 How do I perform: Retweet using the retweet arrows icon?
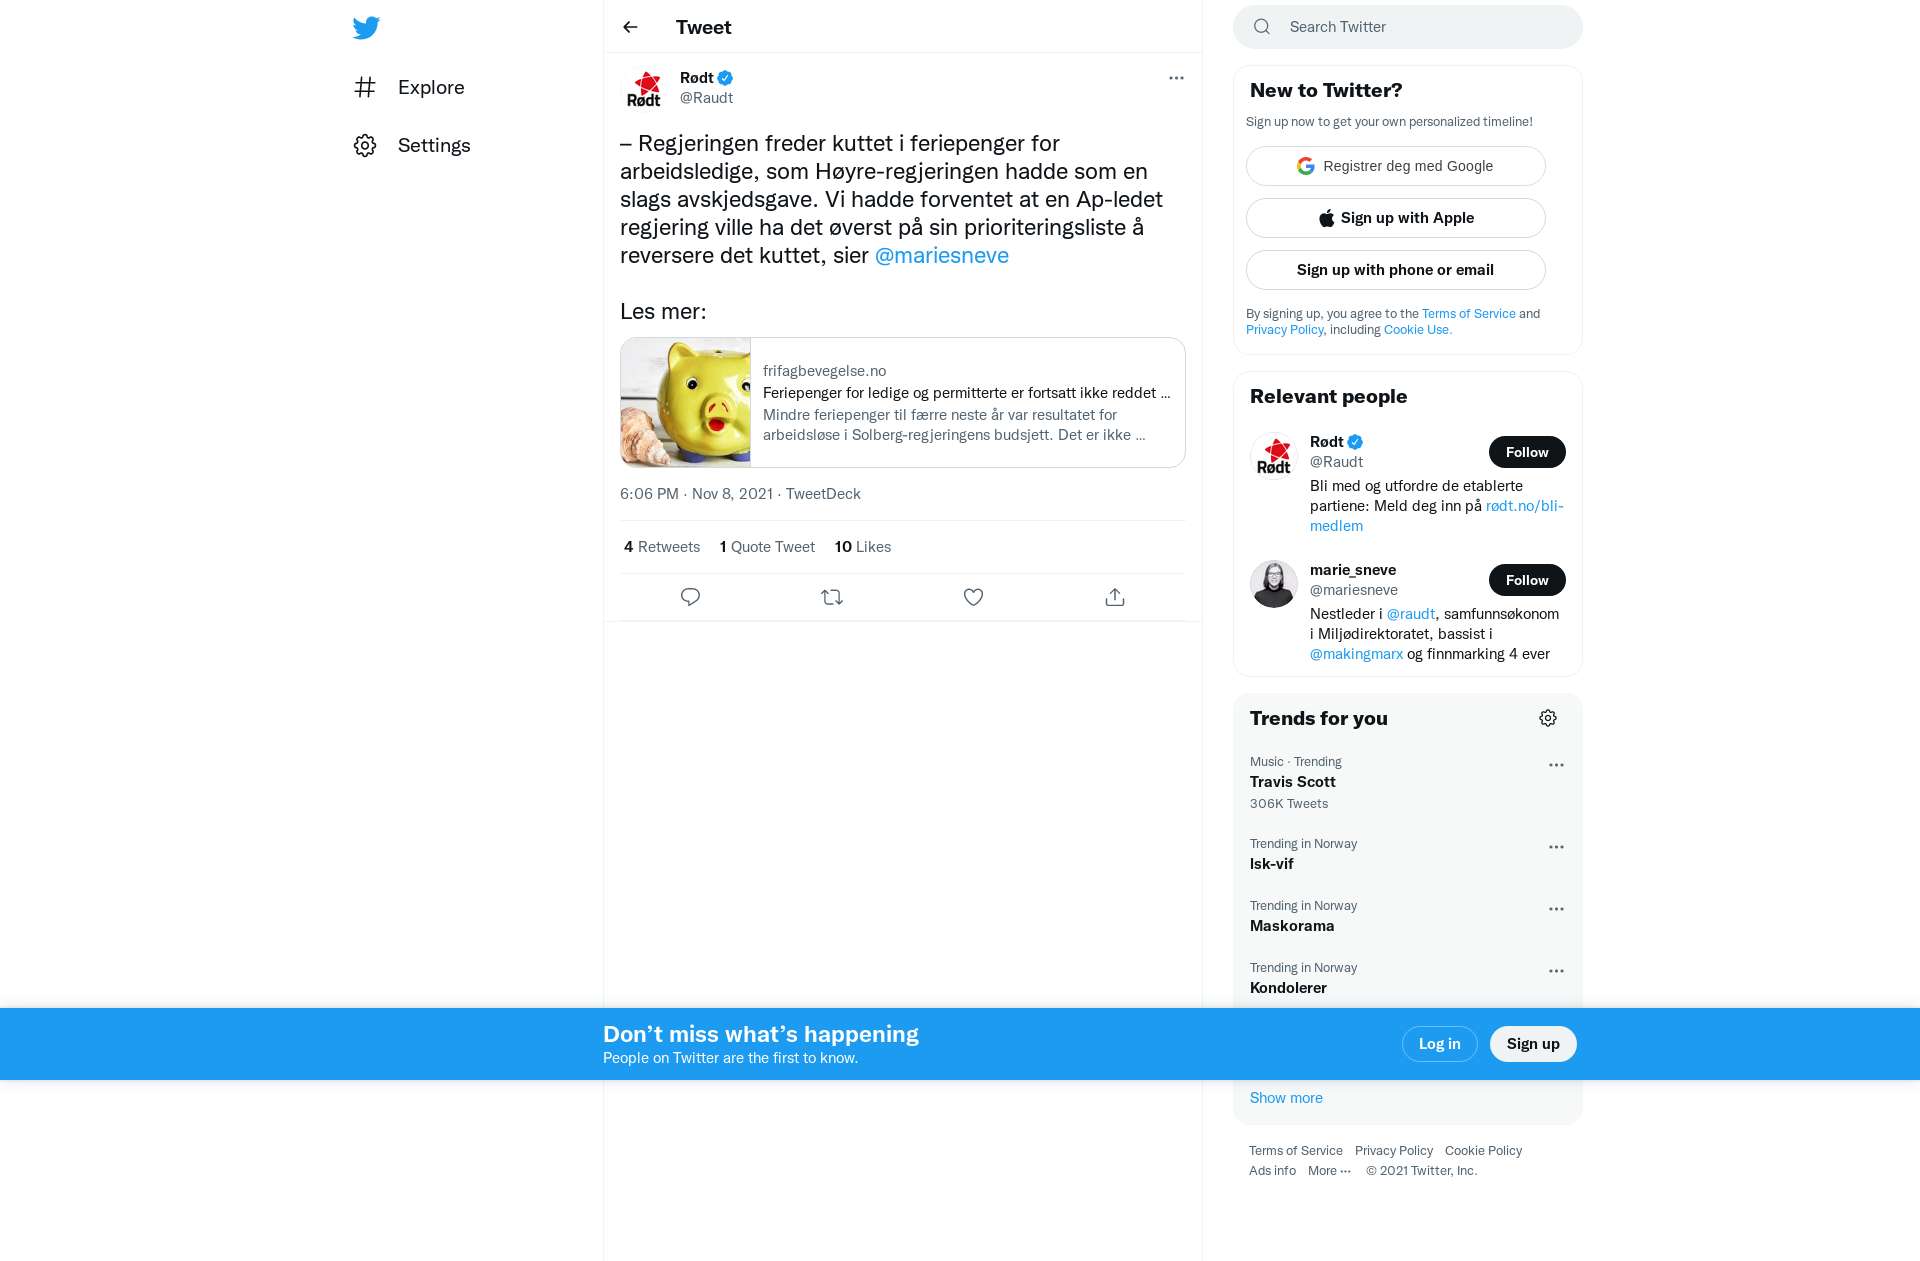832,597
